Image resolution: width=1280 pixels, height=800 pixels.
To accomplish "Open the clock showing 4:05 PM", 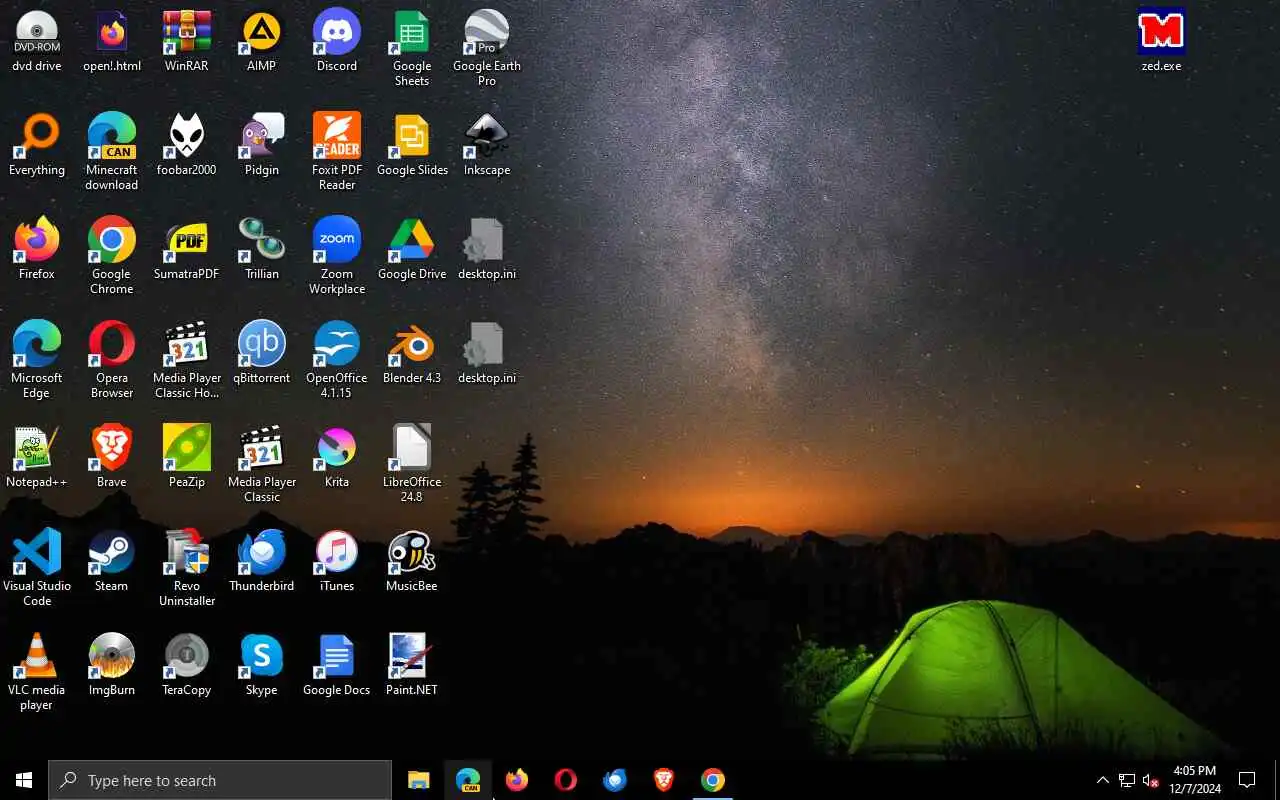I will (x=1195, y=780).
